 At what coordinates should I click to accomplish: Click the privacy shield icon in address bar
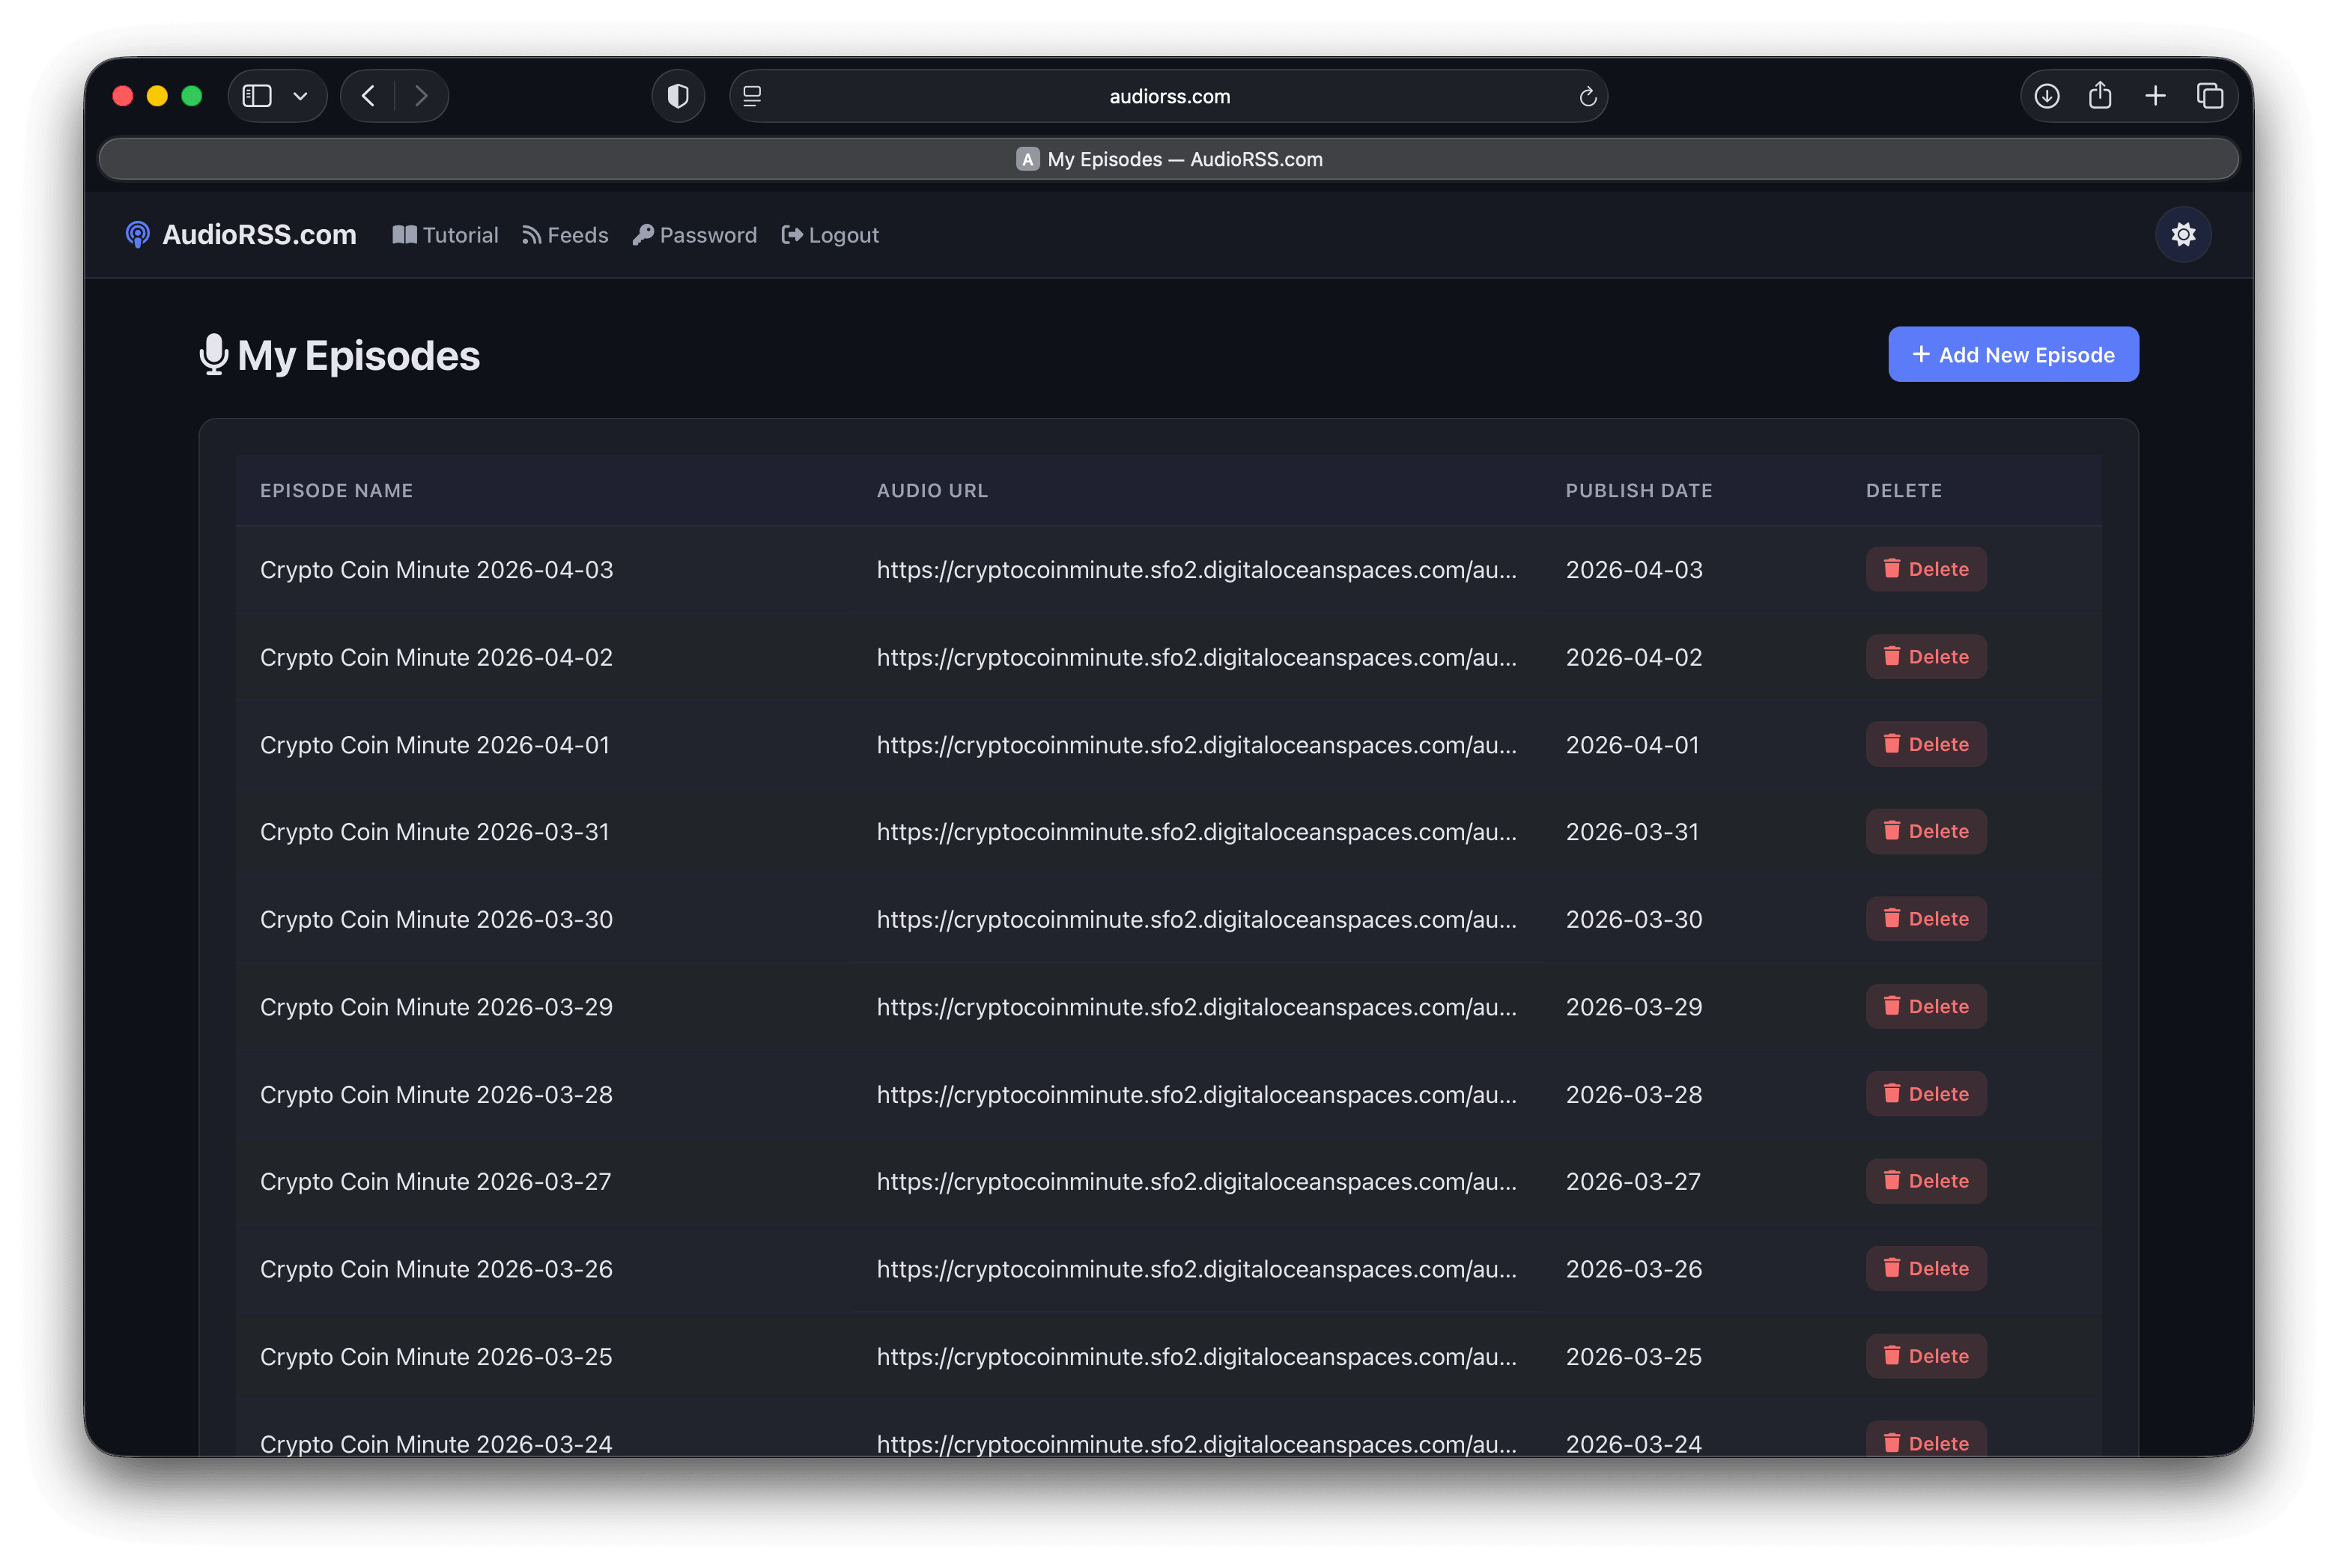coord(678,95)
